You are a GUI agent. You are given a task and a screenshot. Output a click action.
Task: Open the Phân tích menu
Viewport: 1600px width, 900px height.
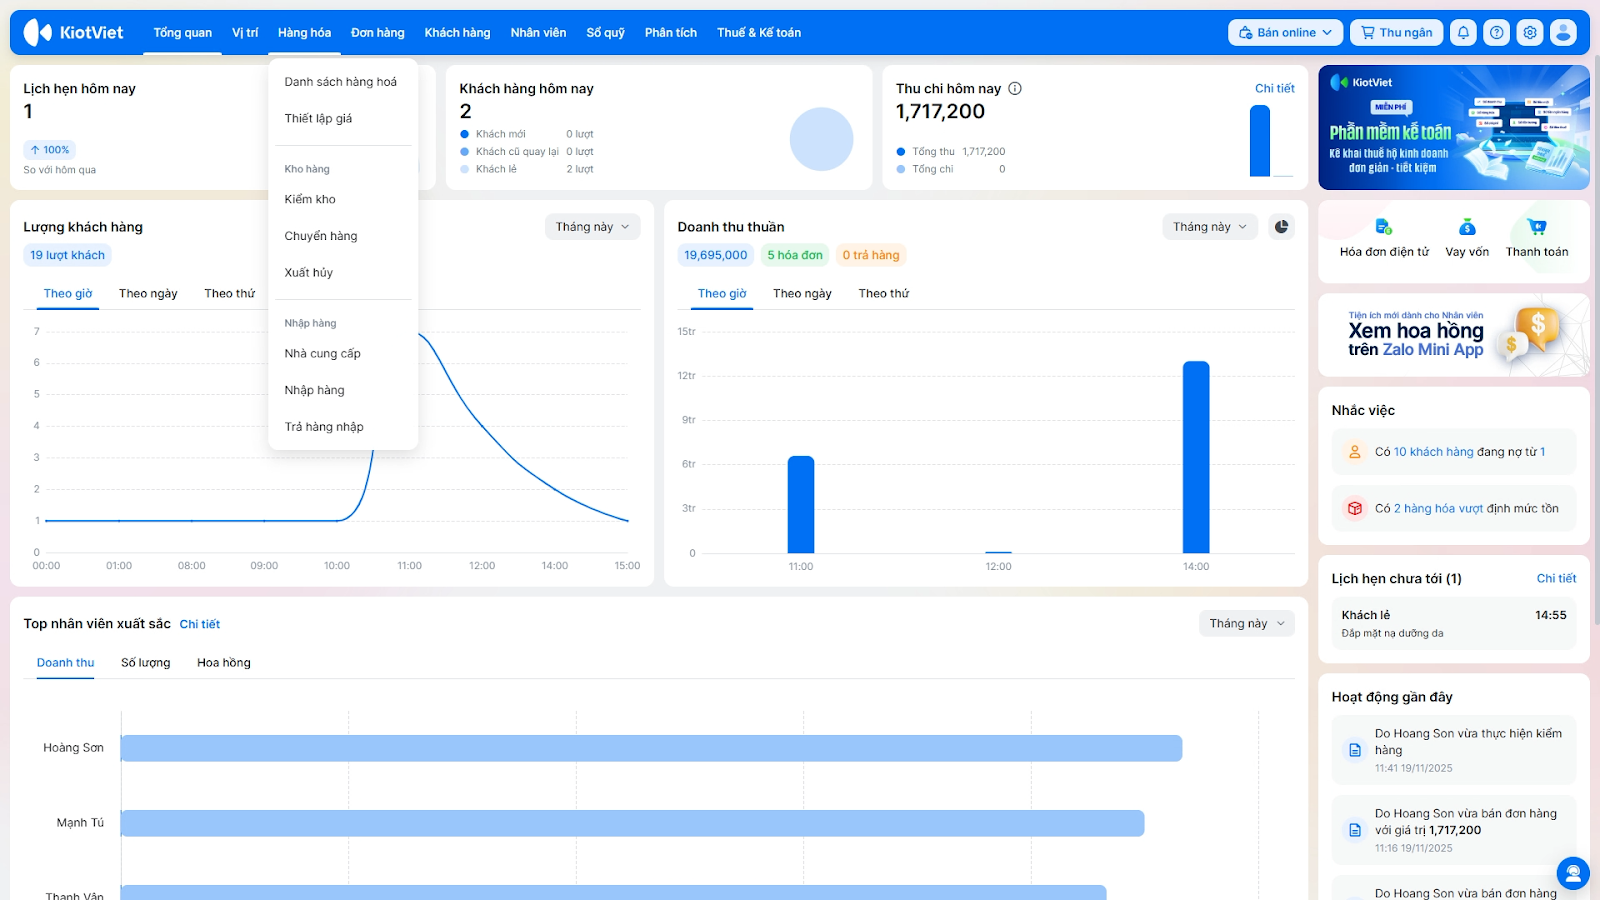[x=671, y=33]
